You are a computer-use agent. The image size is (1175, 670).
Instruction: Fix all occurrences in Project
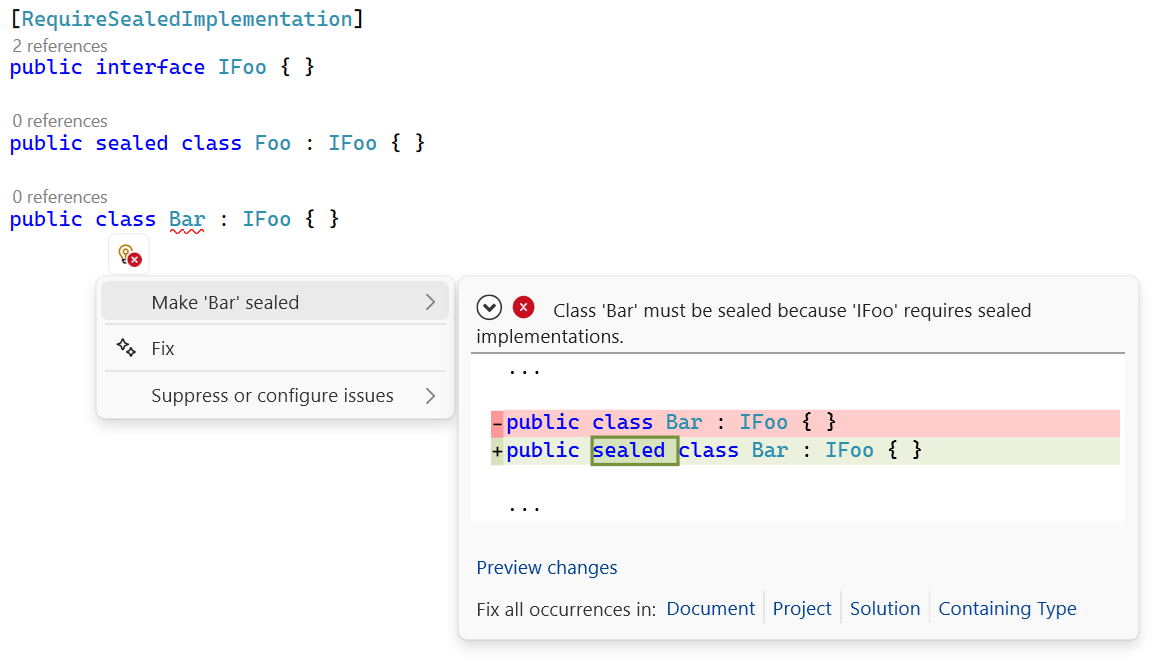pyautogui.click(x=802, y=609)
